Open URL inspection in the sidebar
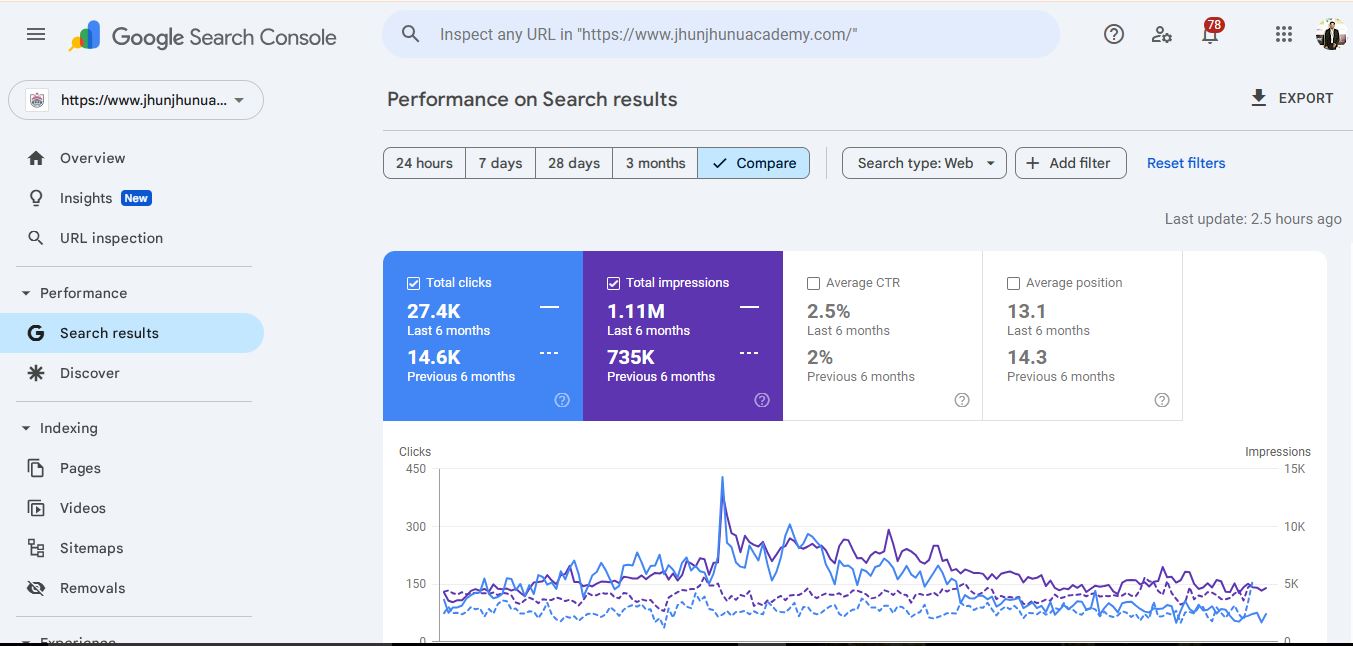Screen dimensions: 1353x646 [132, 238]
